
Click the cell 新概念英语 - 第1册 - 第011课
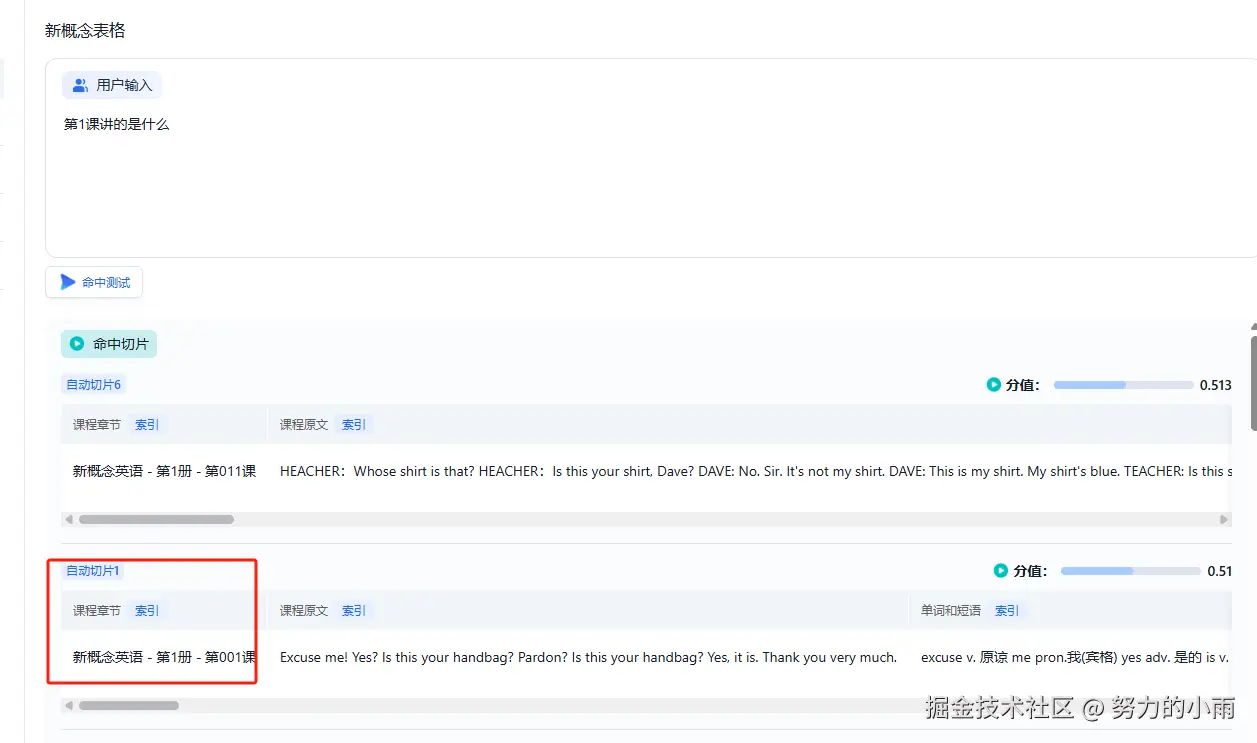(x=164, y=471)
